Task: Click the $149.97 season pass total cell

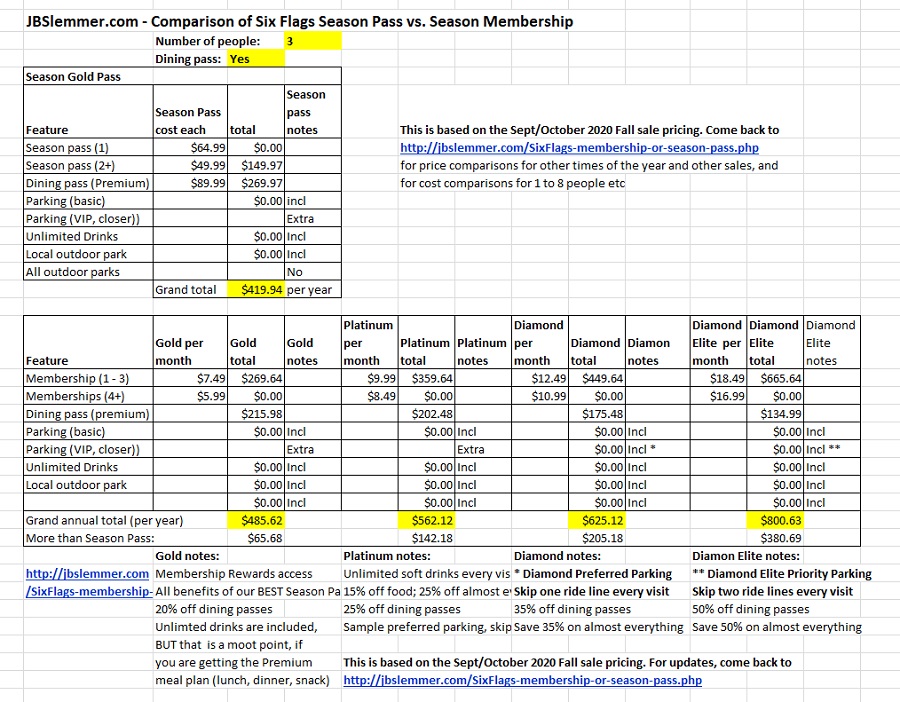Action: click(256, 165)
